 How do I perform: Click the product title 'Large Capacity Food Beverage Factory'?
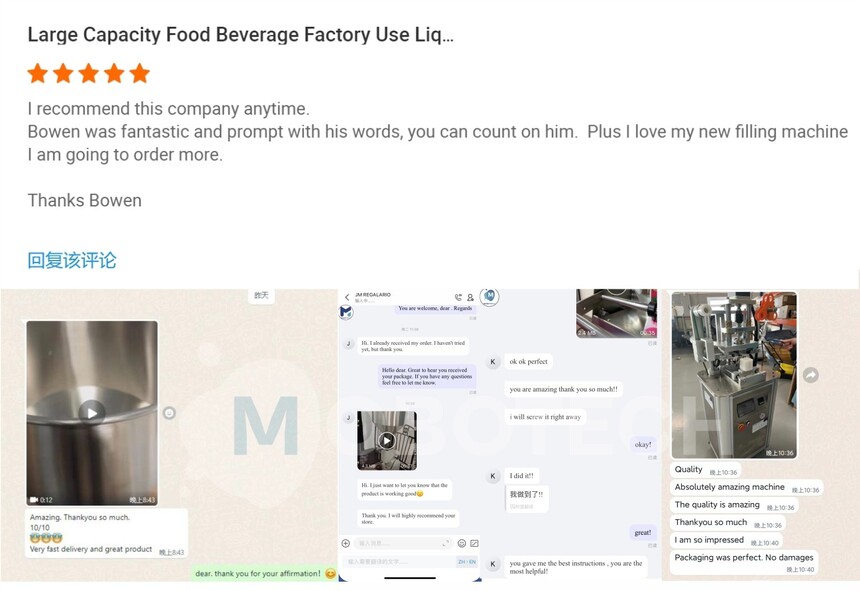240,35
